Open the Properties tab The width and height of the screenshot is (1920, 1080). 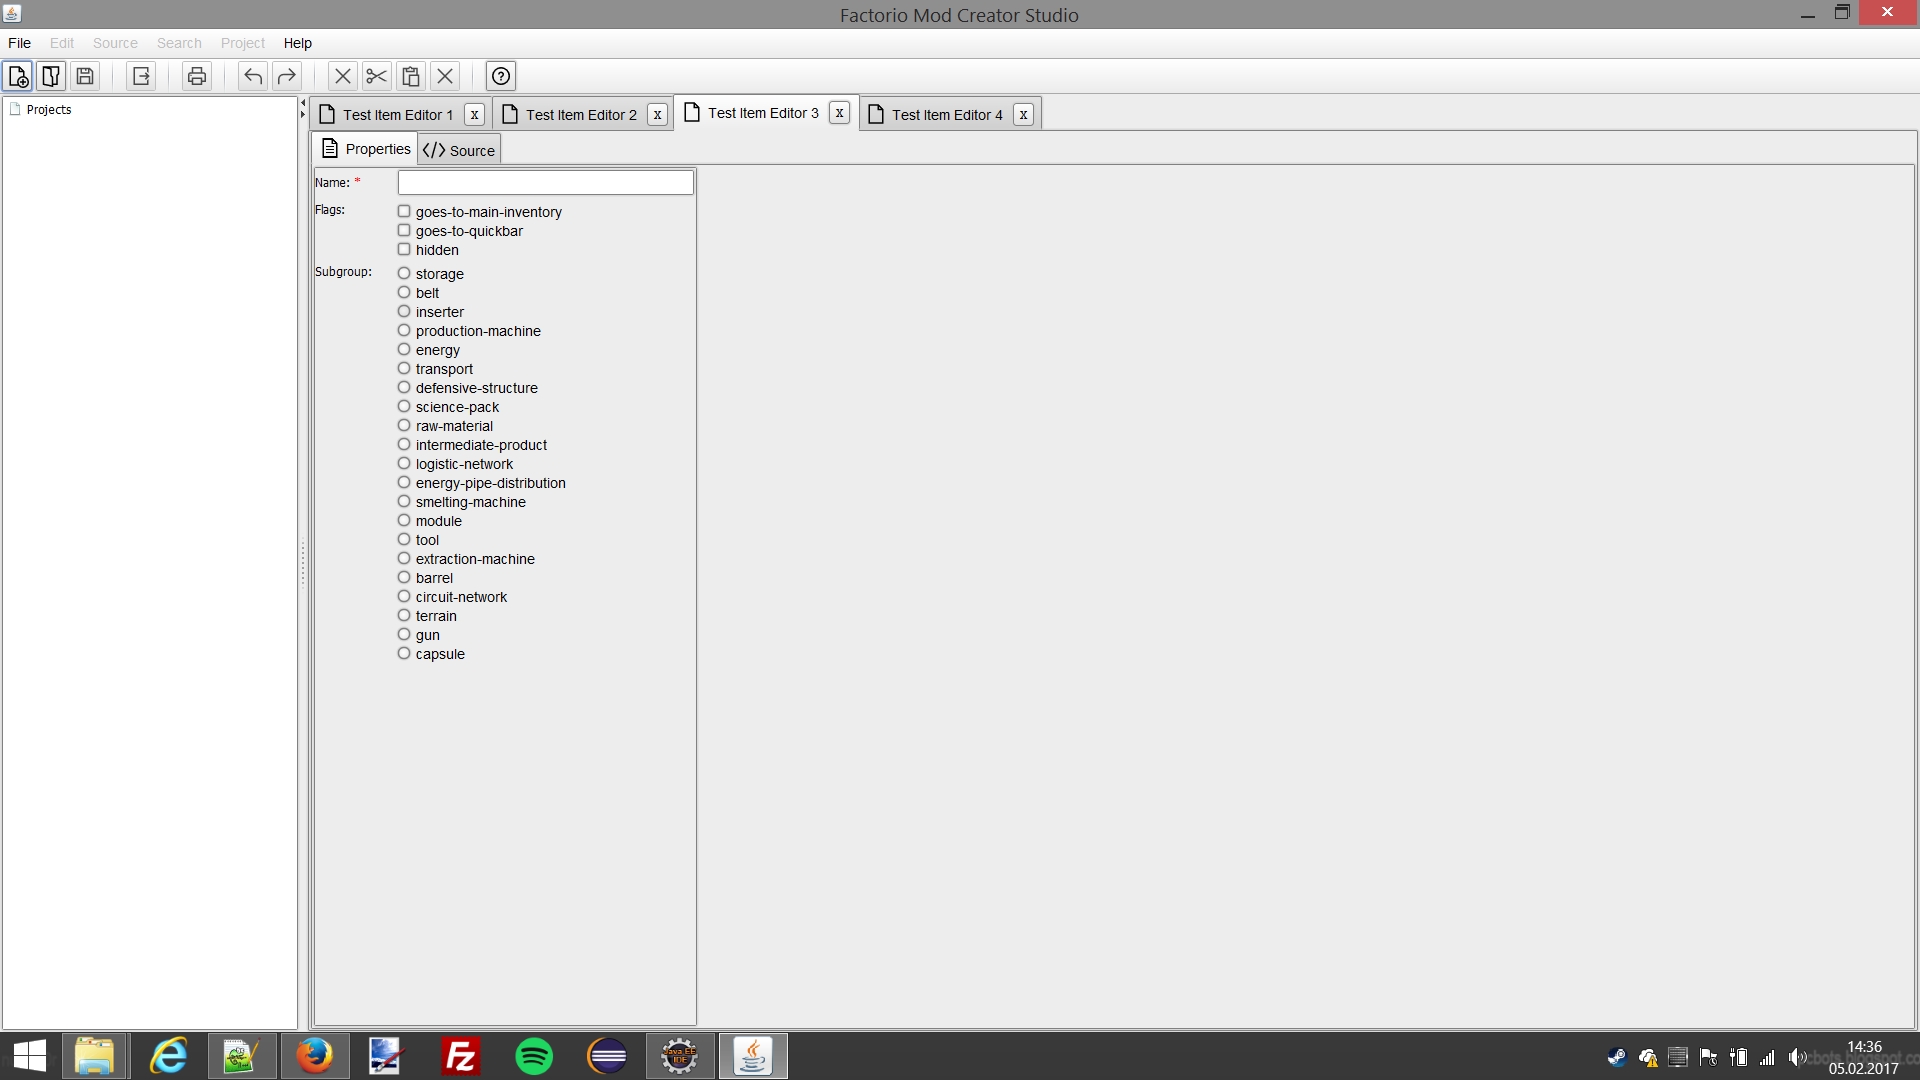coord(366,149)
